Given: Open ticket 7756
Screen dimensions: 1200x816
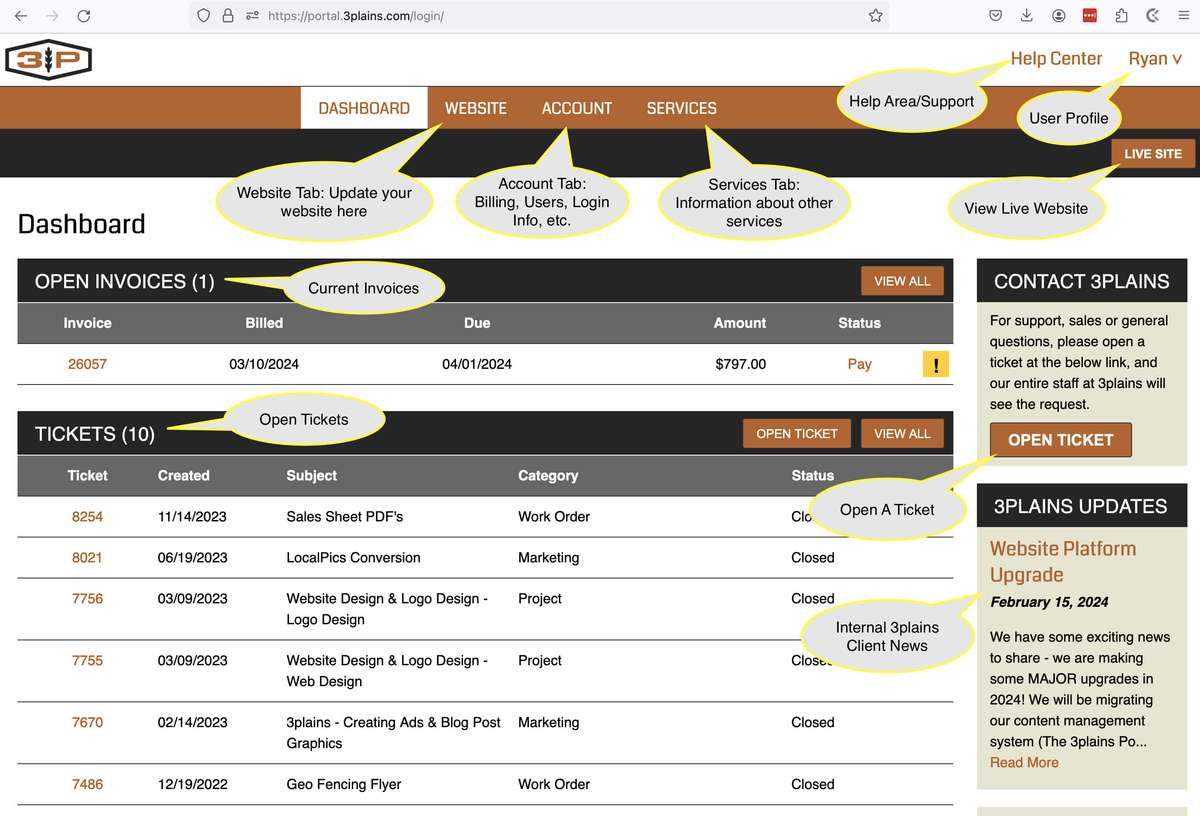Looking at the screenshot, I should tap(87, 599).
